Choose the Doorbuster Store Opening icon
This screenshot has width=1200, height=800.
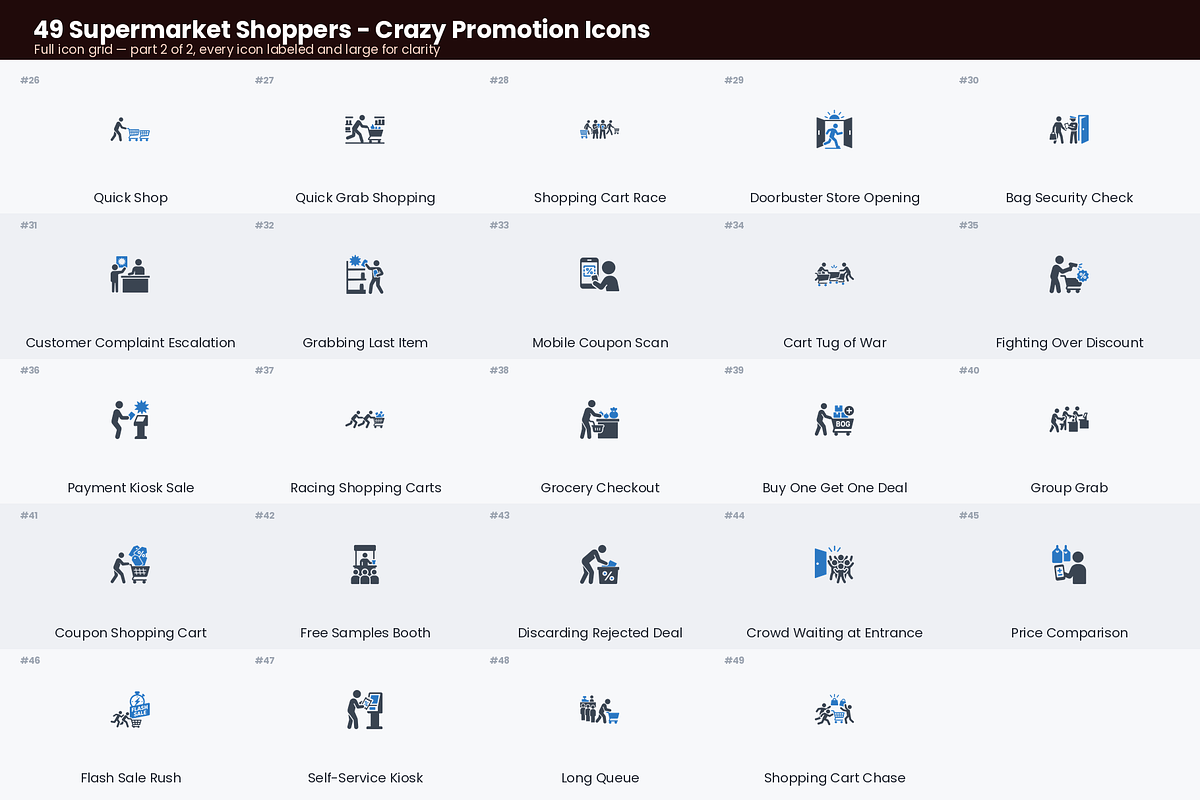[835, 130]
